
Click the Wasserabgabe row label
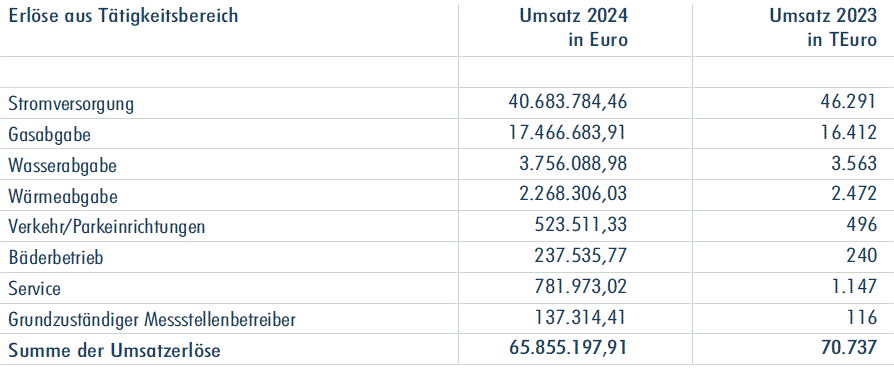[63, 166]
